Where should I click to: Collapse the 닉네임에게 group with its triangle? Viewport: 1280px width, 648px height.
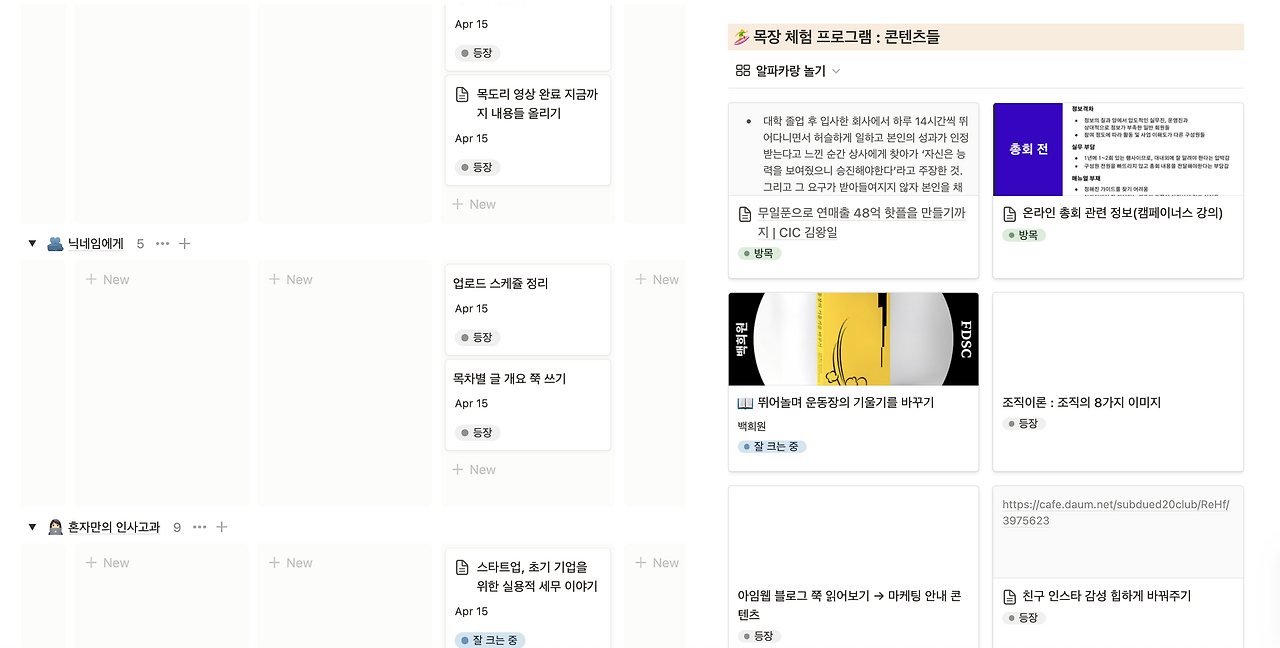31,243
